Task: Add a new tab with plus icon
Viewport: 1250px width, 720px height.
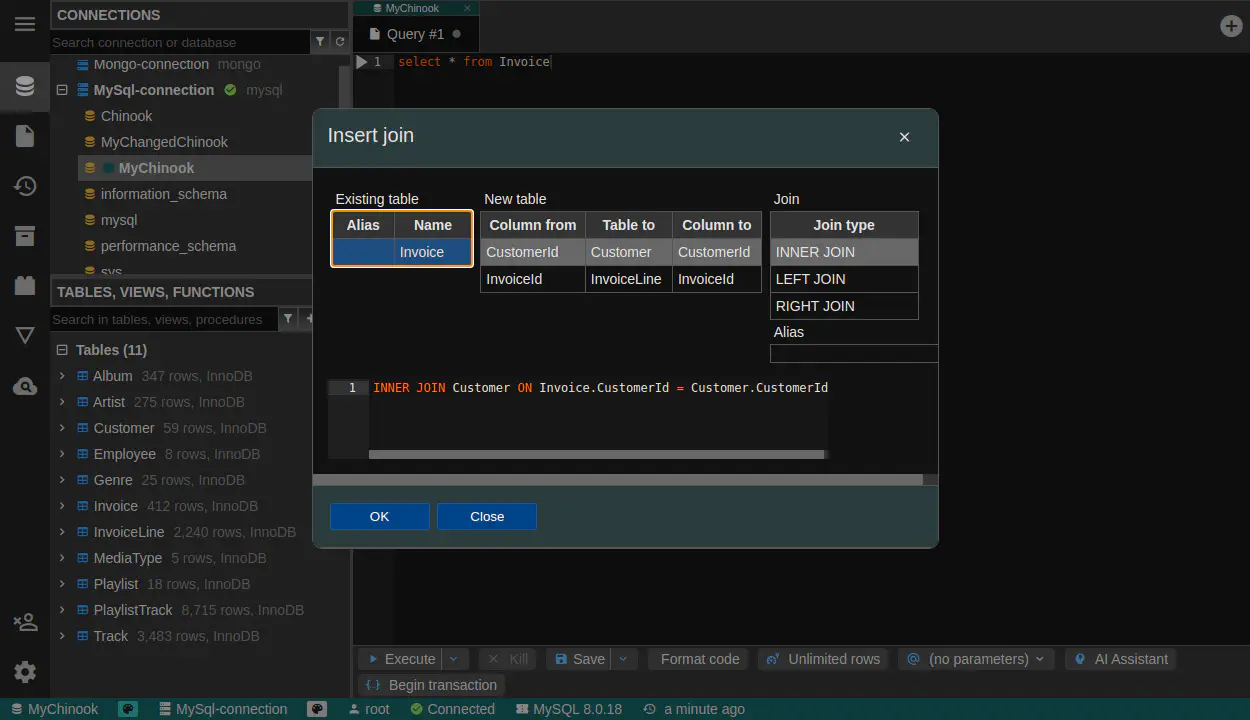Action: pos(1232,26)
